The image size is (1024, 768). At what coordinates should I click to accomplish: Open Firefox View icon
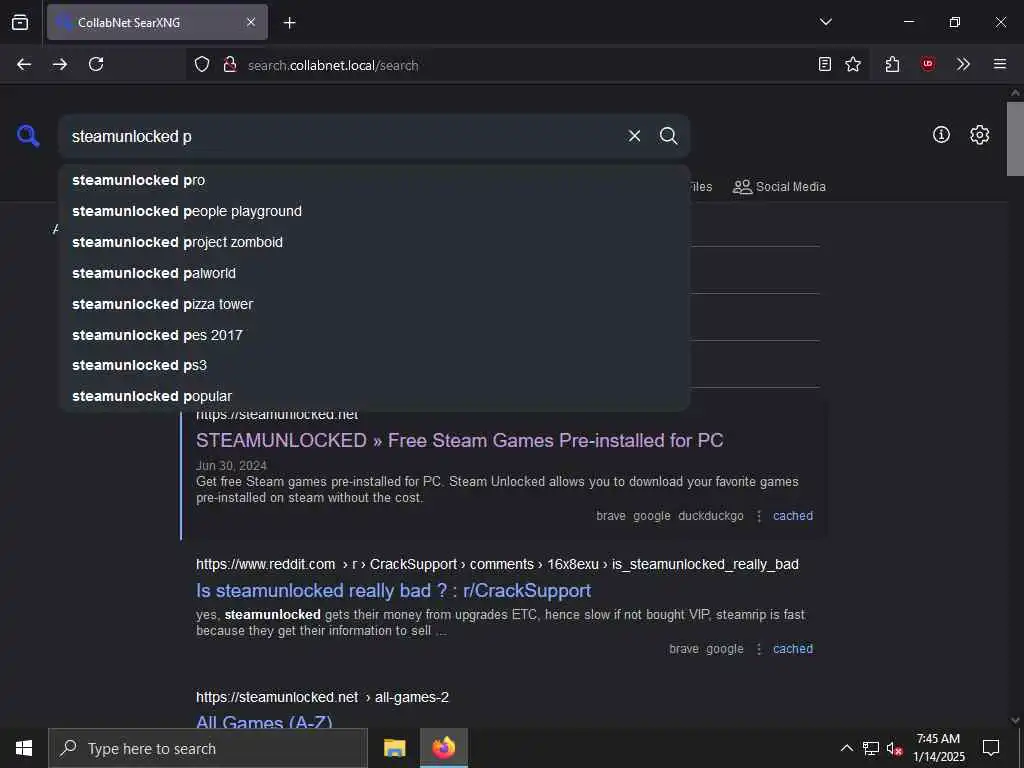coord(20,22)
